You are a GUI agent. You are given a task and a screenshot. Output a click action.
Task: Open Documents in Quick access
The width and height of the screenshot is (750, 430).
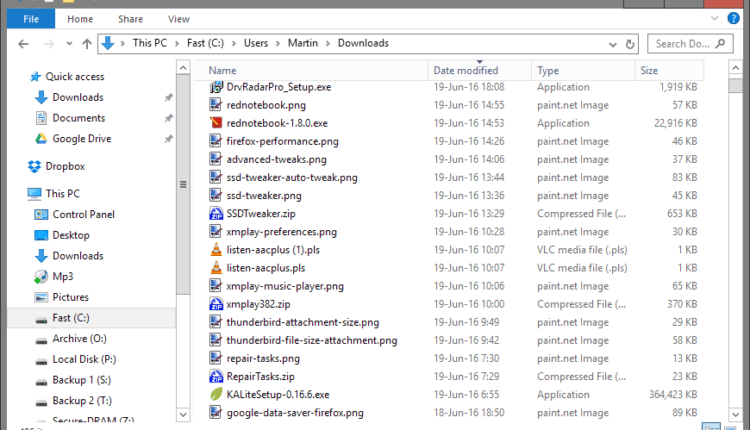78,118
